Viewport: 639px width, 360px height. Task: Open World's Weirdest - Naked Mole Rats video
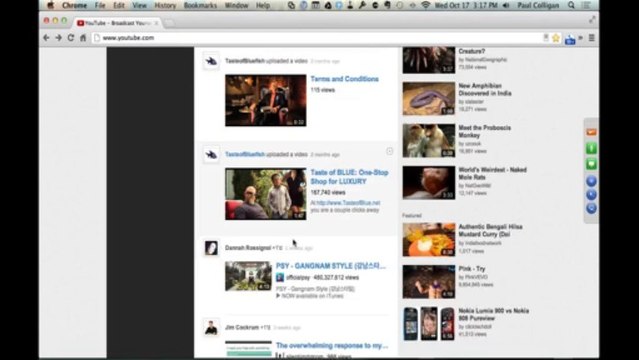coord(492,173)
